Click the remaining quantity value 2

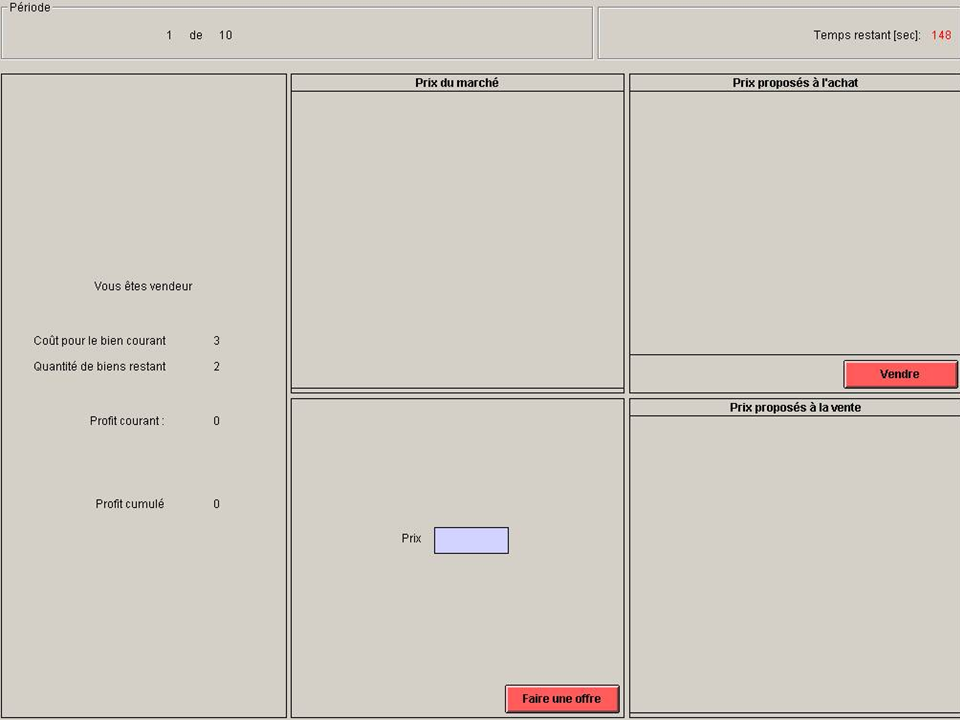tap(217, 367)
